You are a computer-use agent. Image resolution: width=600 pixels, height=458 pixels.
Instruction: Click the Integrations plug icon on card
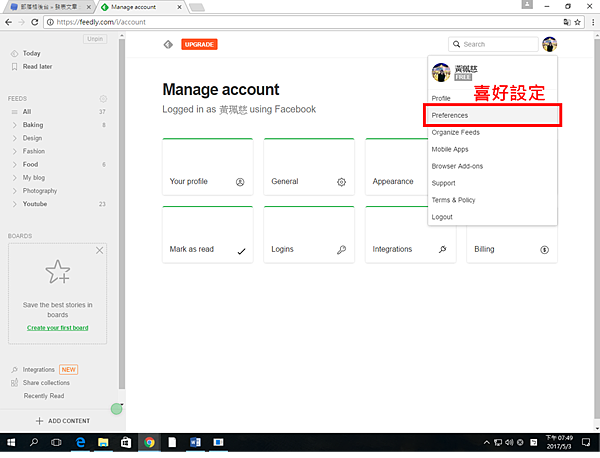point(443,249)
